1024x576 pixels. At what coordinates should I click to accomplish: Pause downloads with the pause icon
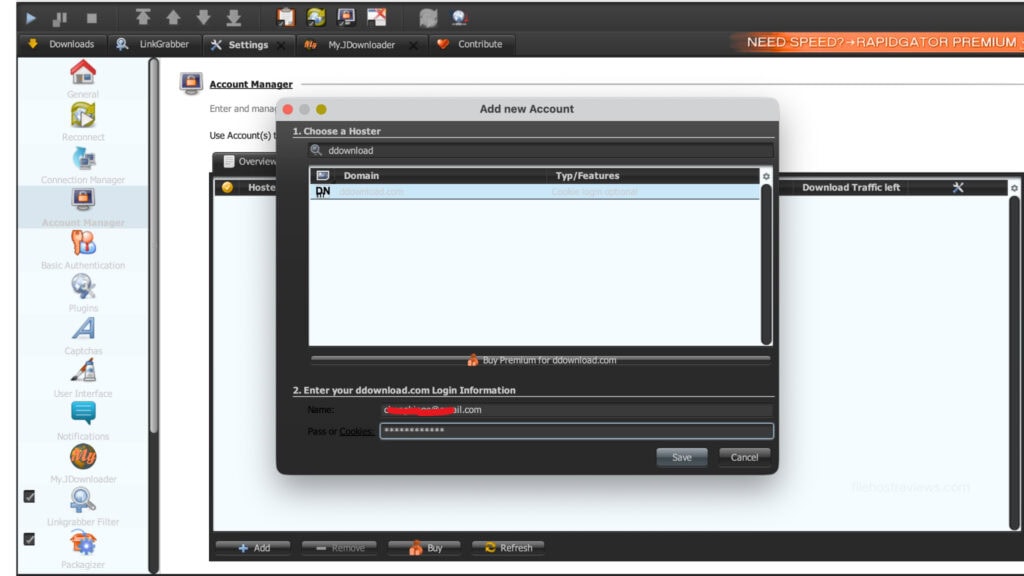click(59, 18)
